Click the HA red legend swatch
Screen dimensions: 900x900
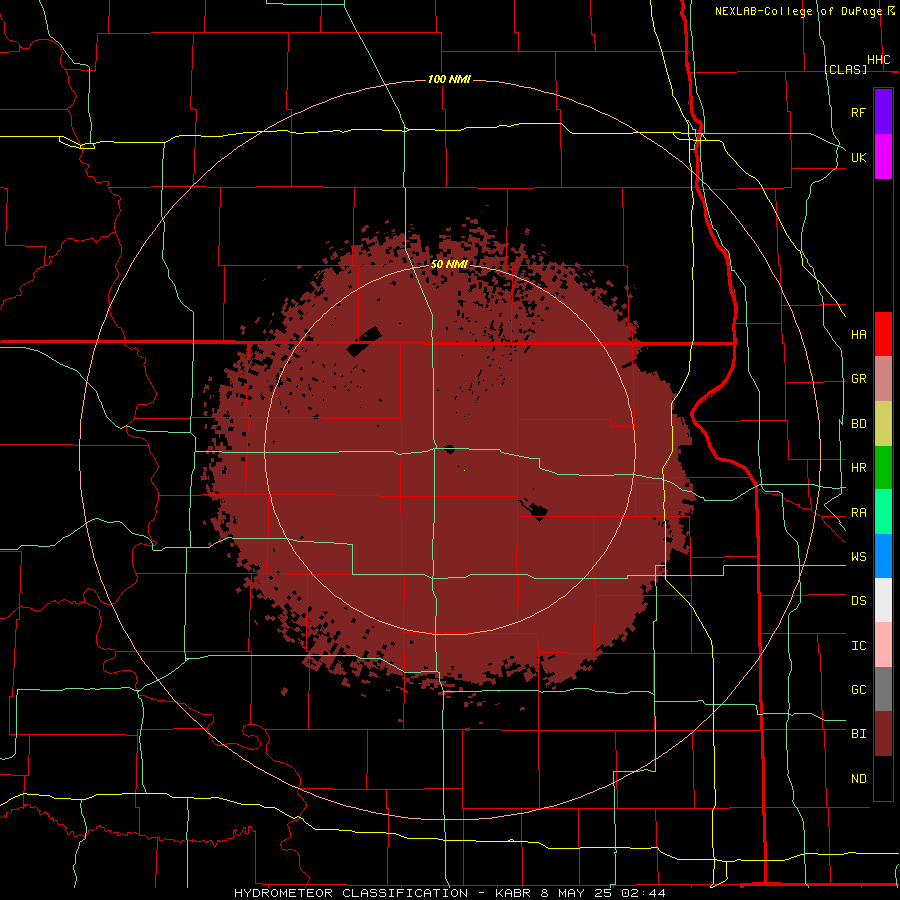pos(883,334)
